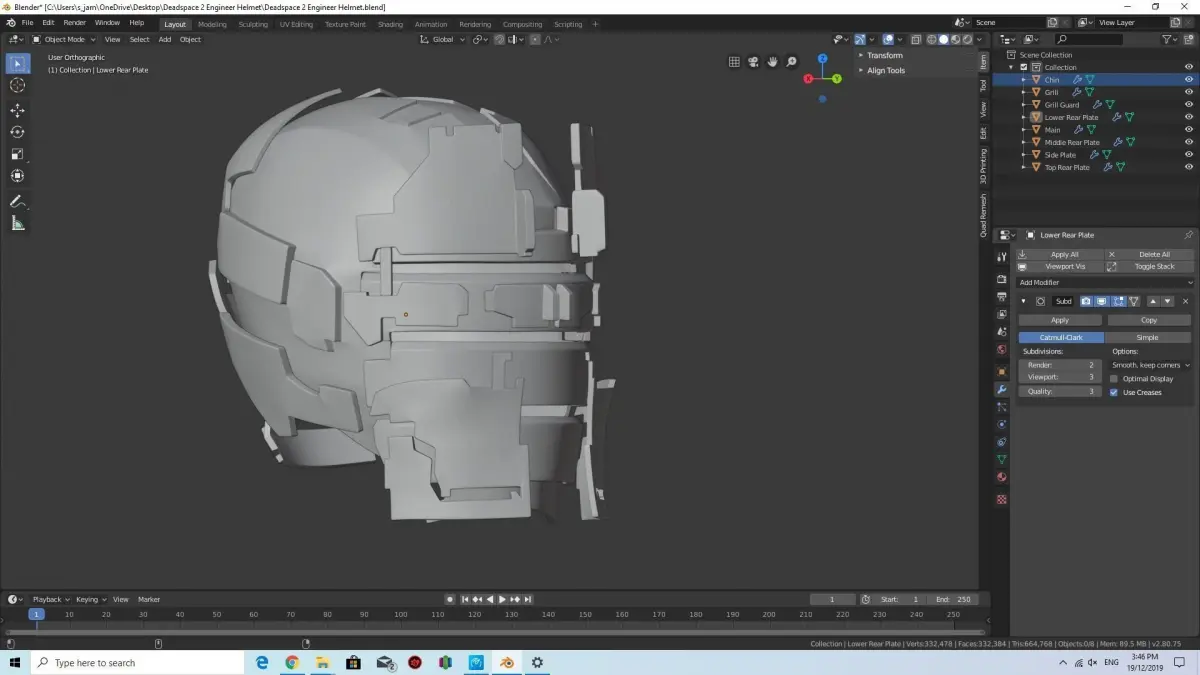Viewport: 1200px width, 675px height.
Task: Choose the Measure tool
Action: point(17,223)
